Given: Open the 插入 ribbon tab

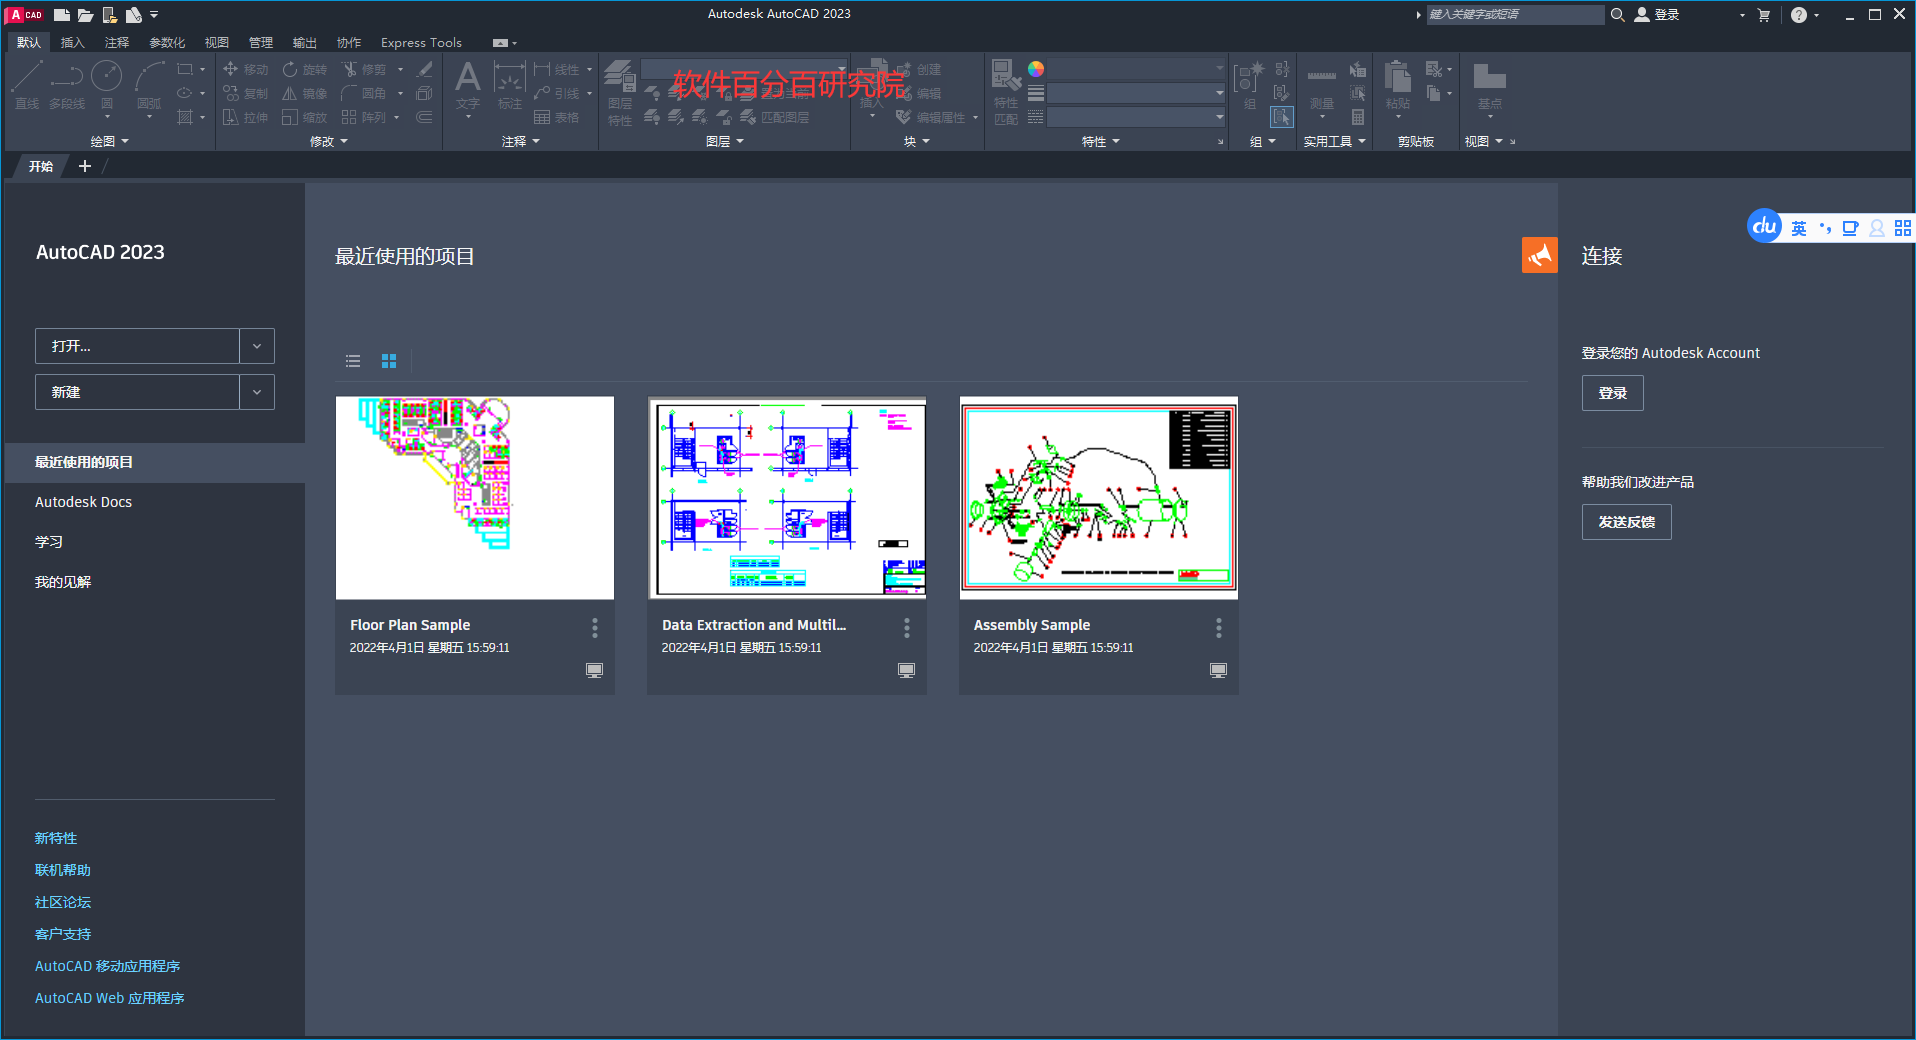Looking at the screenshot, I should (x=72, y=43).
